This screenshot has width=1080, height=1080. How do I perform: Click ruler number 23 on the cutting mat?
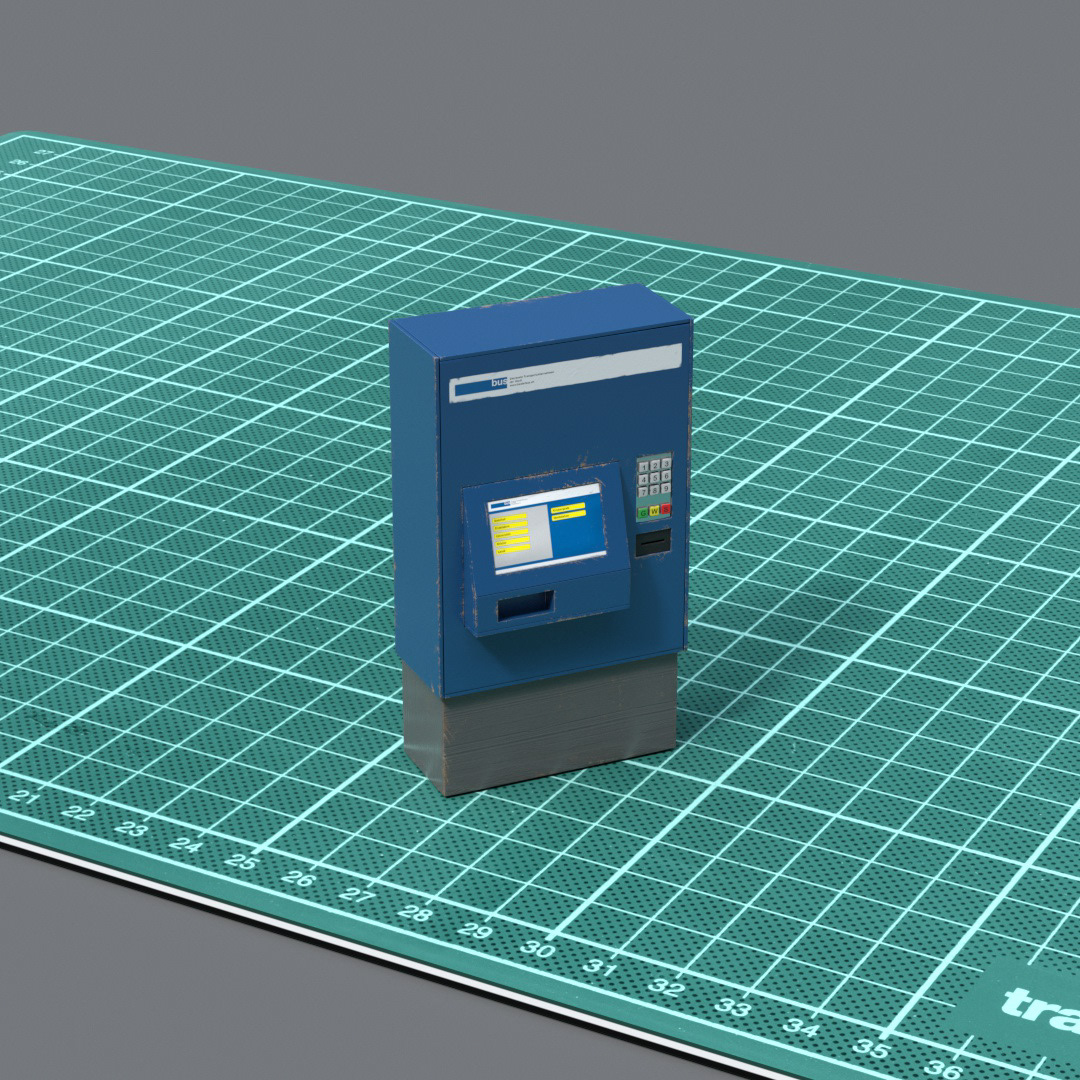click(x=131, y=828)
